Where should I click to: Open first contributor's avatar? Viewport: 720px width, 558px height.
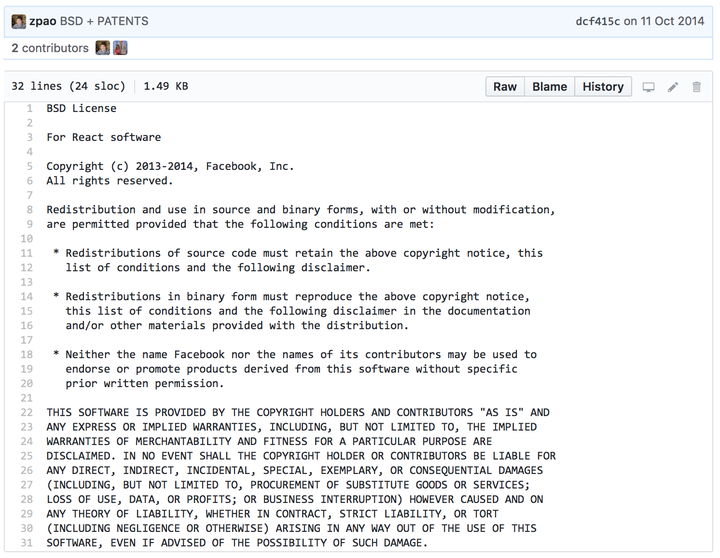click(x=102, y=48)
